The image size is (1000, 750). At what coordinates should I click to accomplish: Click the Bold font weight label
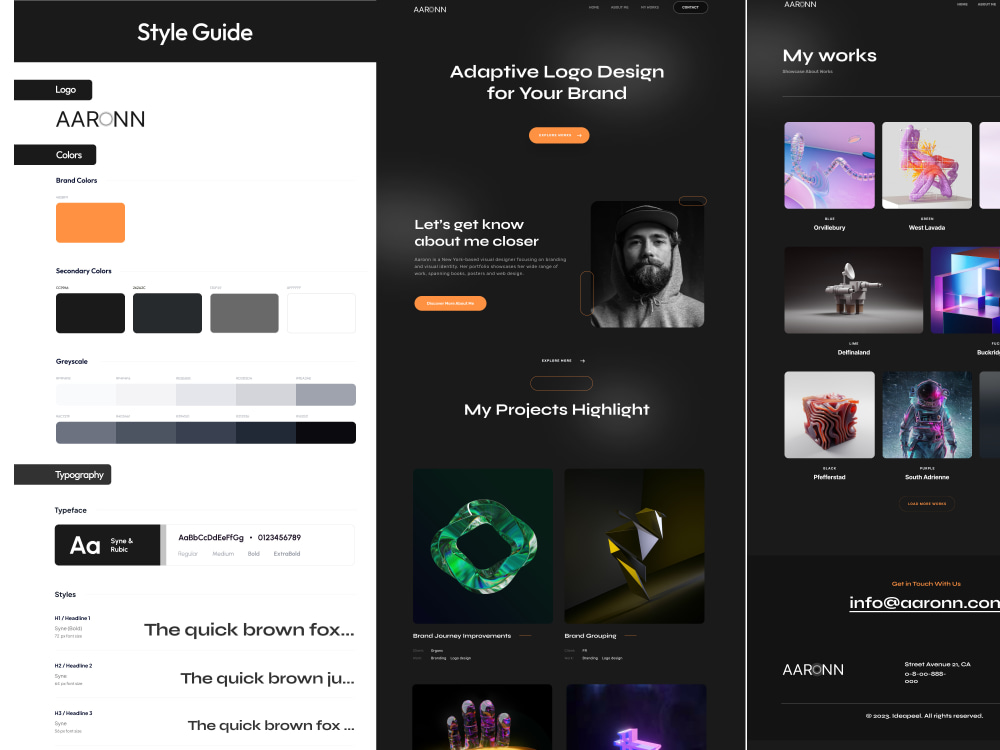tap(254, 554)
